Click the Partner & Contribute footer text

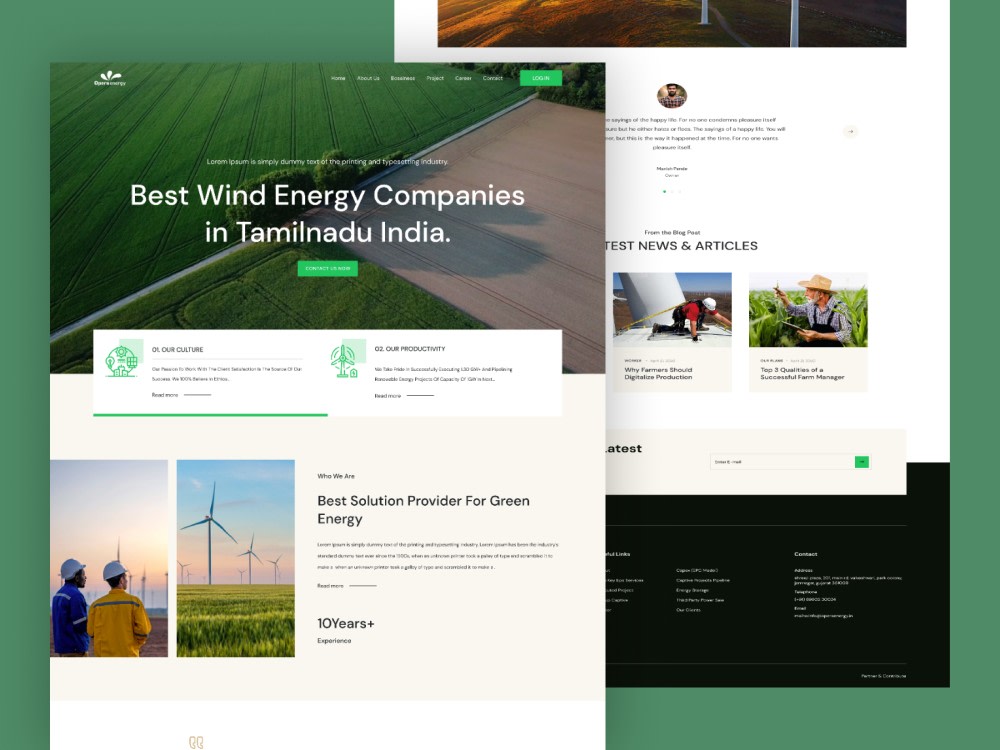click(883, 676)
